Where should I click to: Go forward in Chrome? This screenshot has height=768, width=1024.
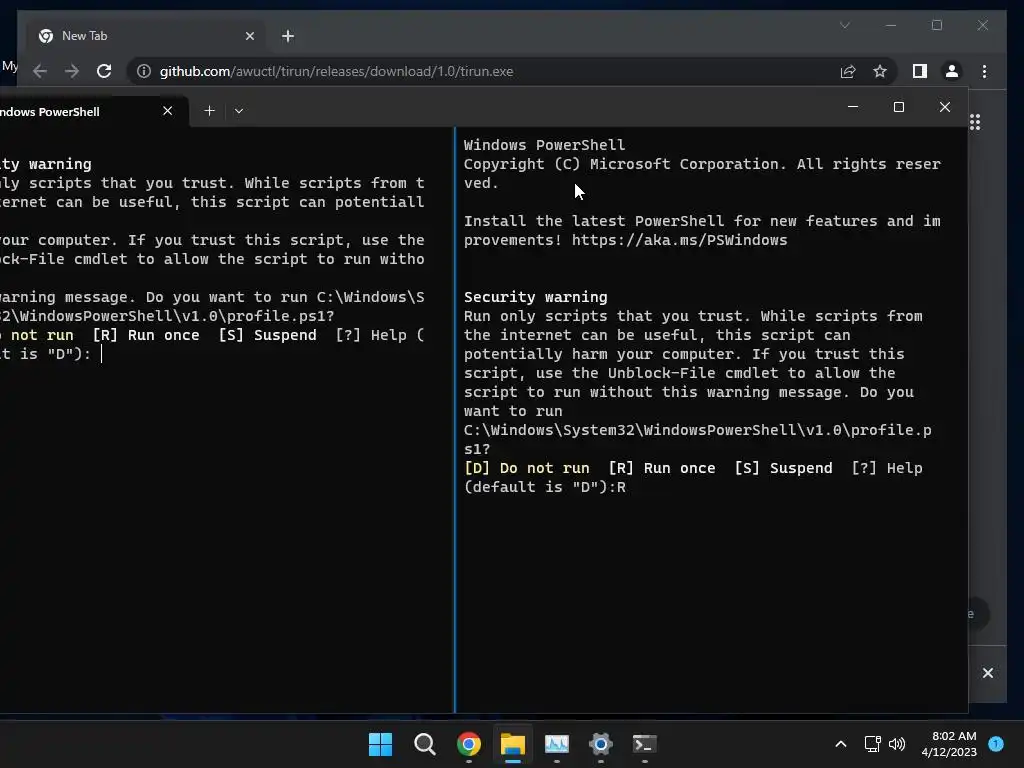72,71
